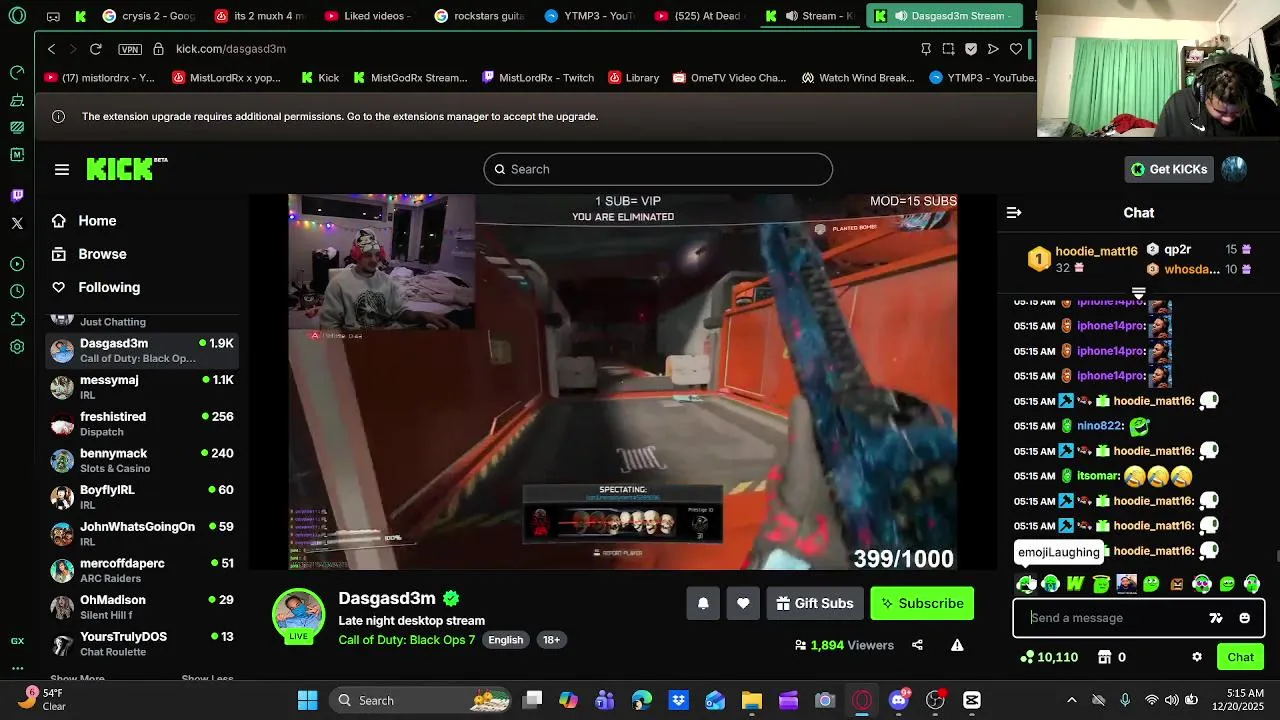Click the chat translate icon in message box
Image resolution: width=1280 pixels, height=720 pixels.
pyautogui.click(x=1216, y=618)
